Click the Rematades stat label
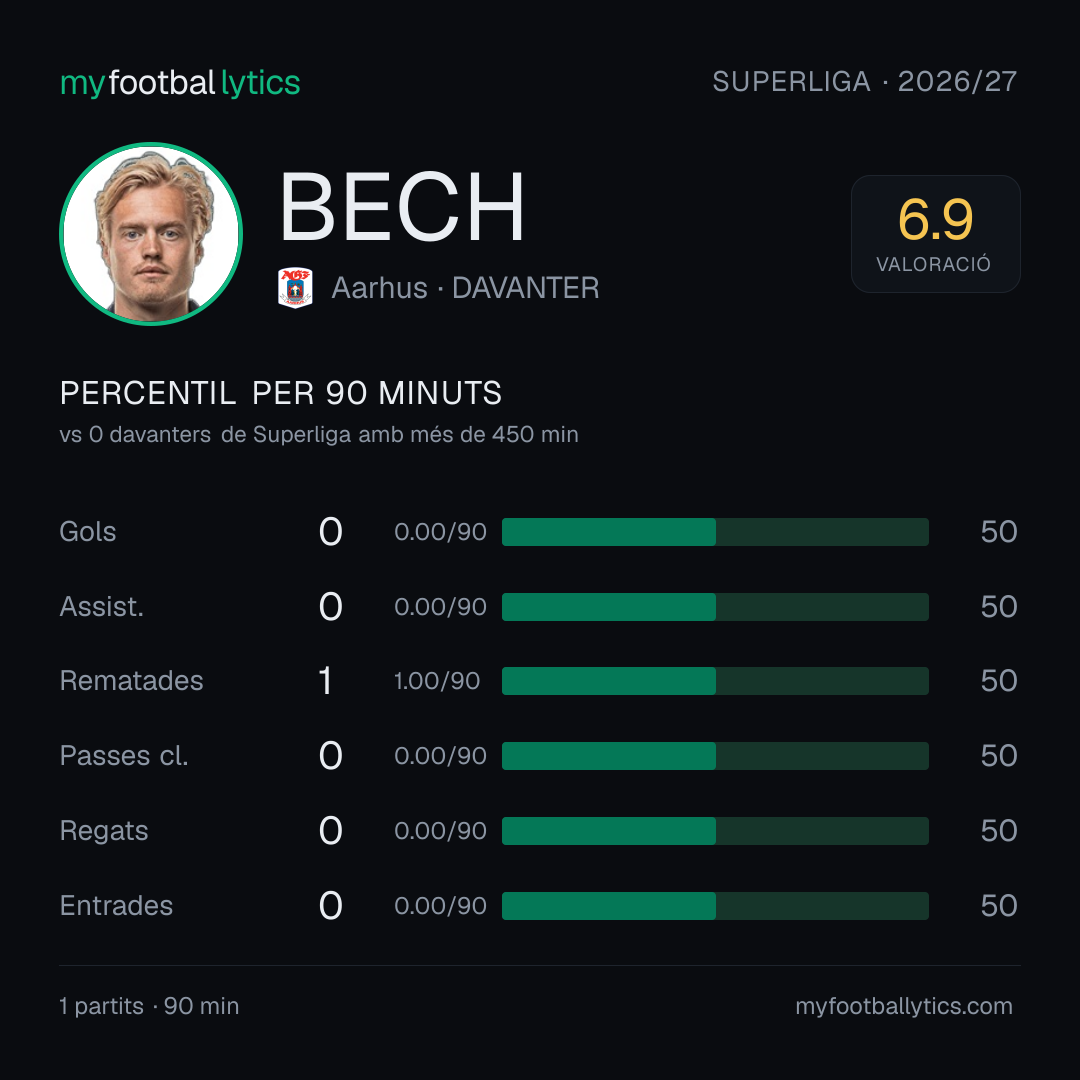 point(132,681)
